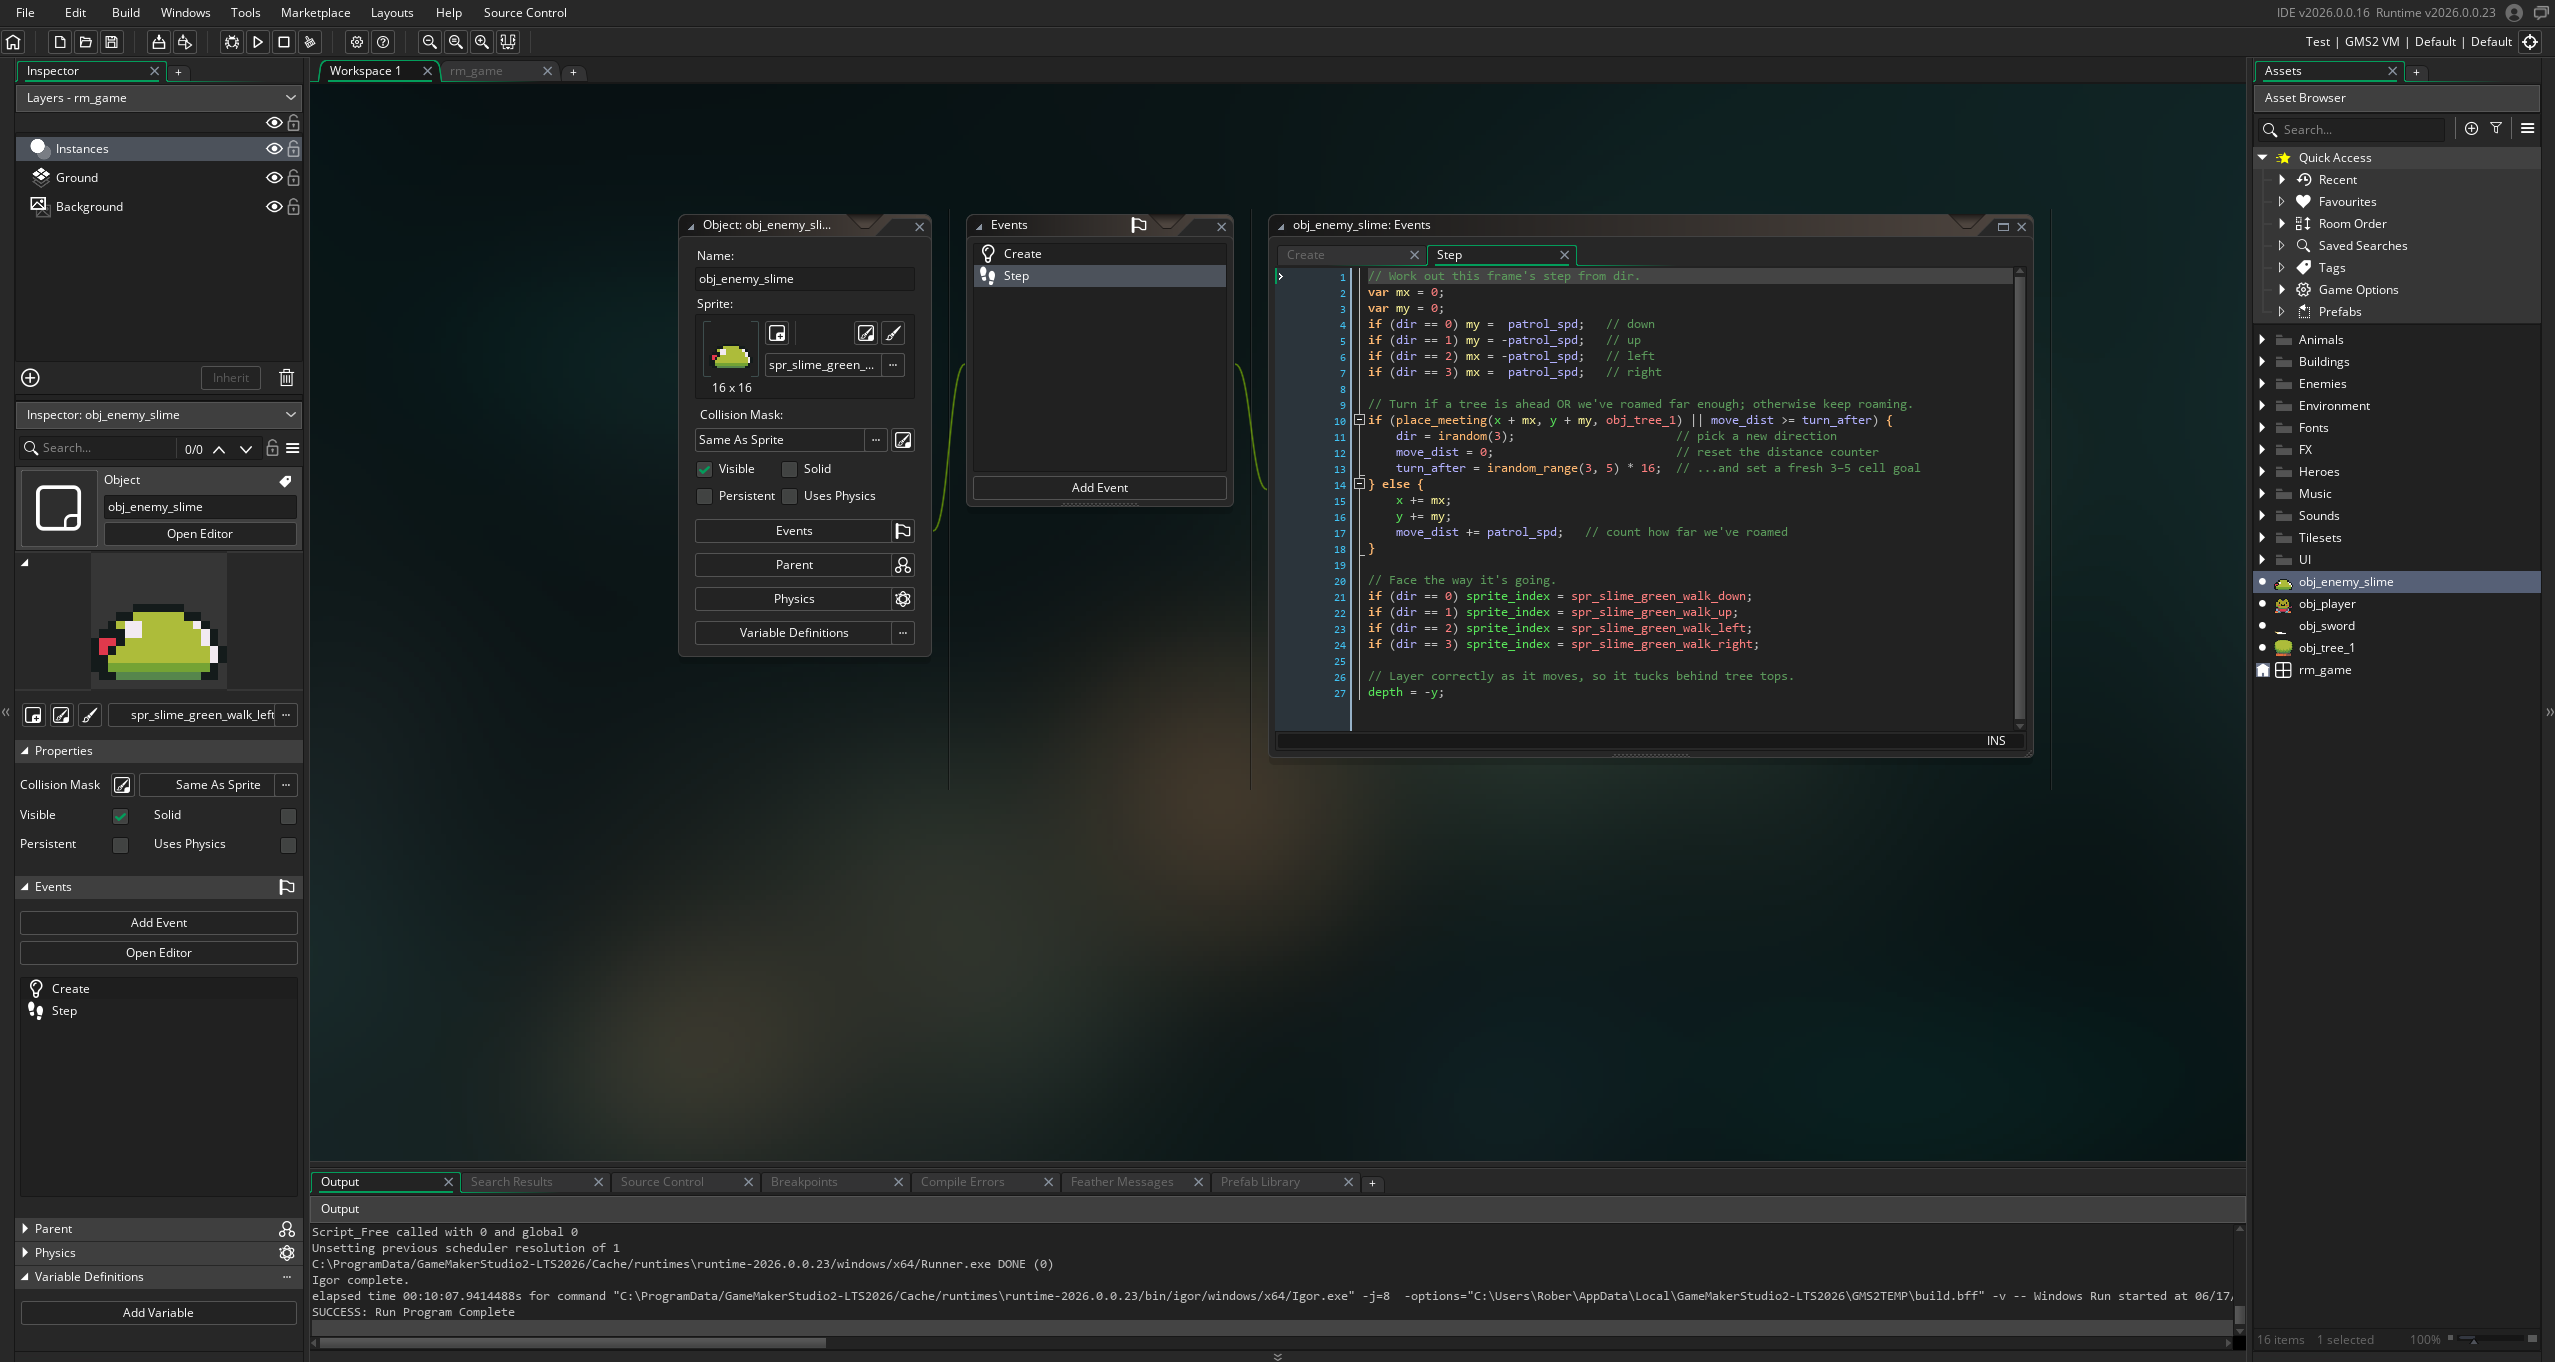Zoom in the workspace
2555x1362 pixels.
pos(482,42)
